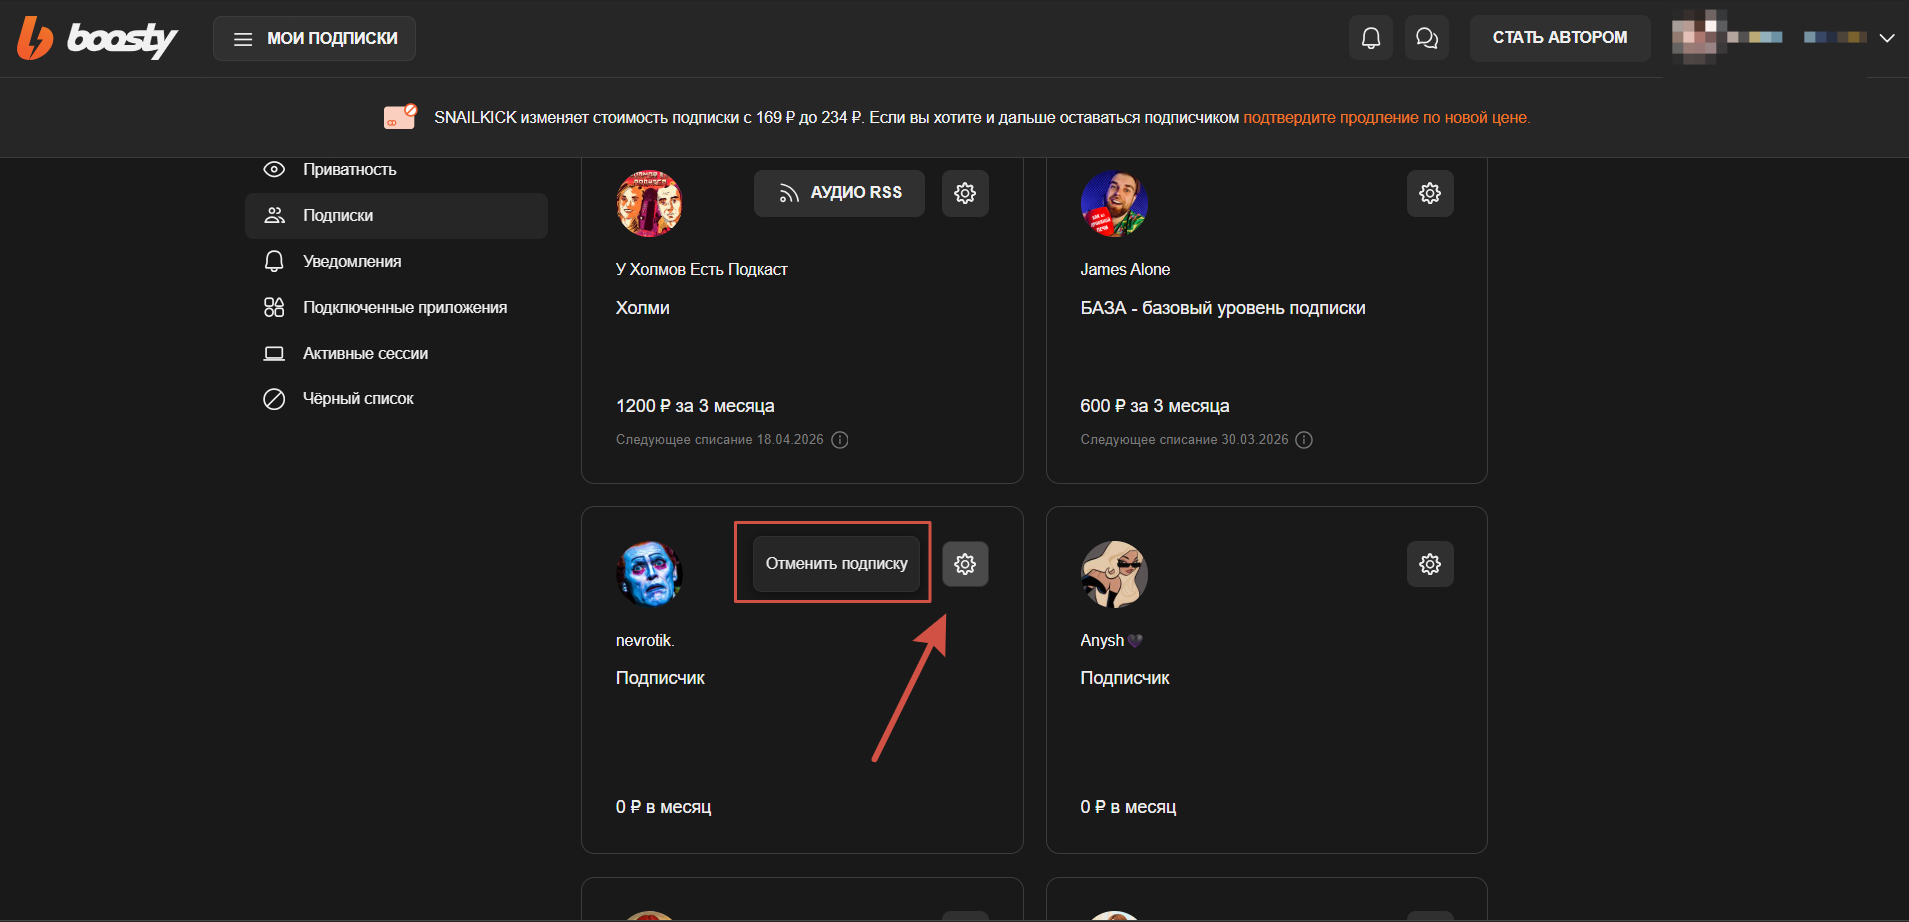Screen dimensions: 1909x922
Task: Click the Boosty logo
Action: (97, 38)
